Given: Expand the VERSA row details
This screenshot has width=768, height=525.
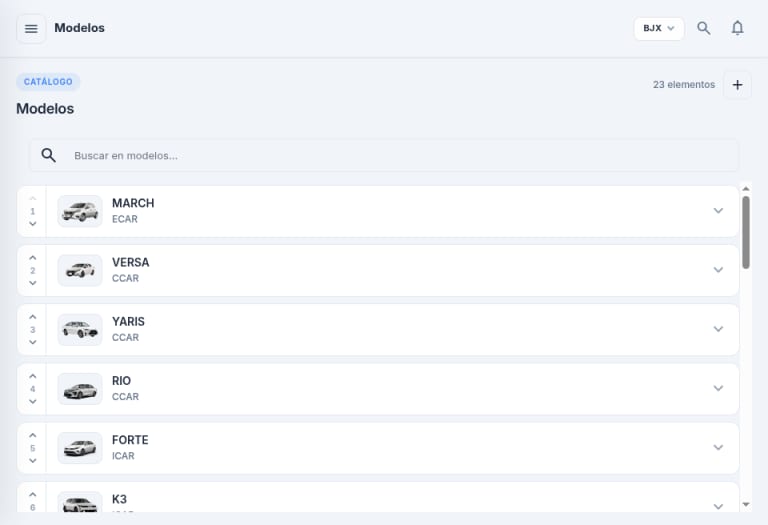Looking at the screenshot, I should click(x=718, y=270).
